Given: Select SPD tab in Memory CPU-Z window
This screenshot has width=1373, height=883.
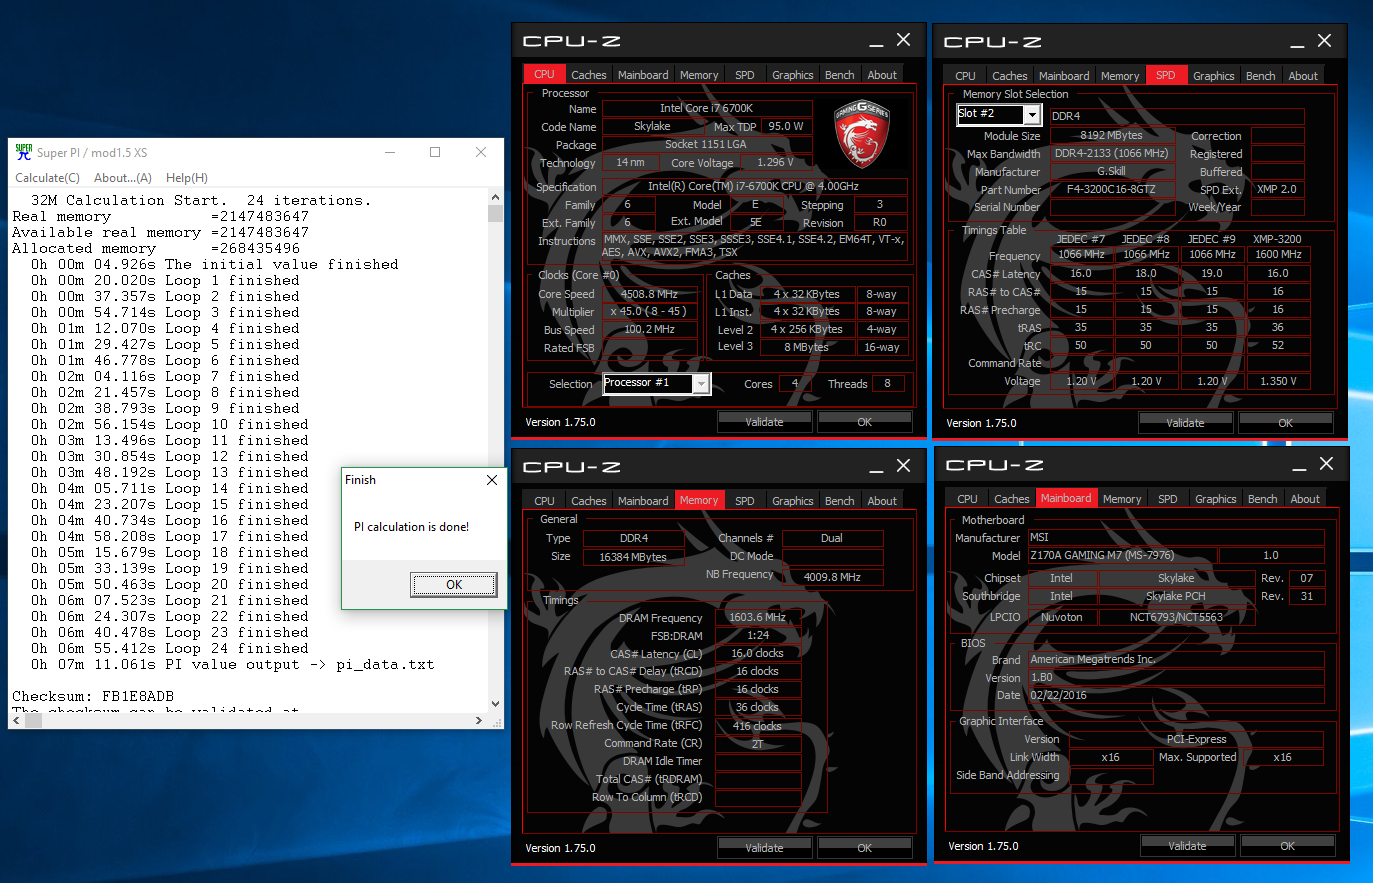Looking at the screenshot, I should pos(744,501).
